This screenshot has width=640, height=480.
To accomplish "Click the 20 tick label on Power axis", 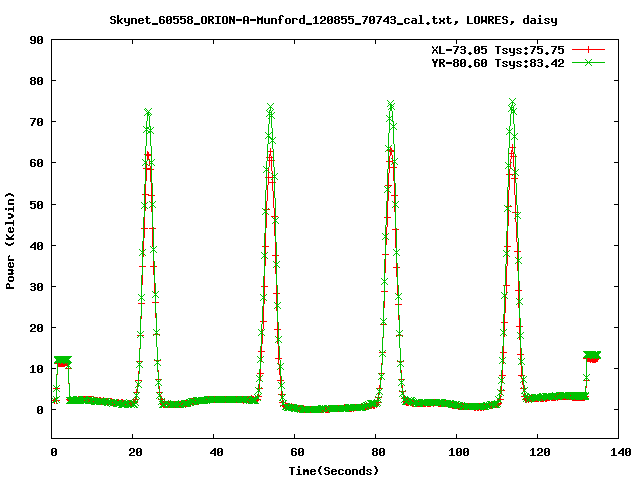I will click(x=36, y=328).
